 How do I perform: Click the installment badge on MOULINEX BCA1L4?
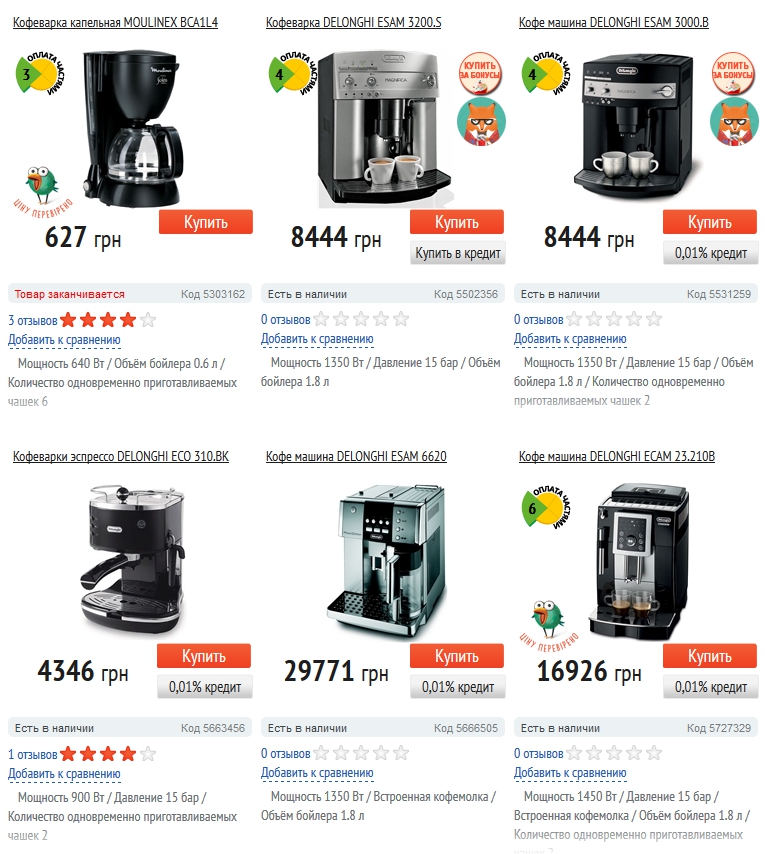[40, 74]
